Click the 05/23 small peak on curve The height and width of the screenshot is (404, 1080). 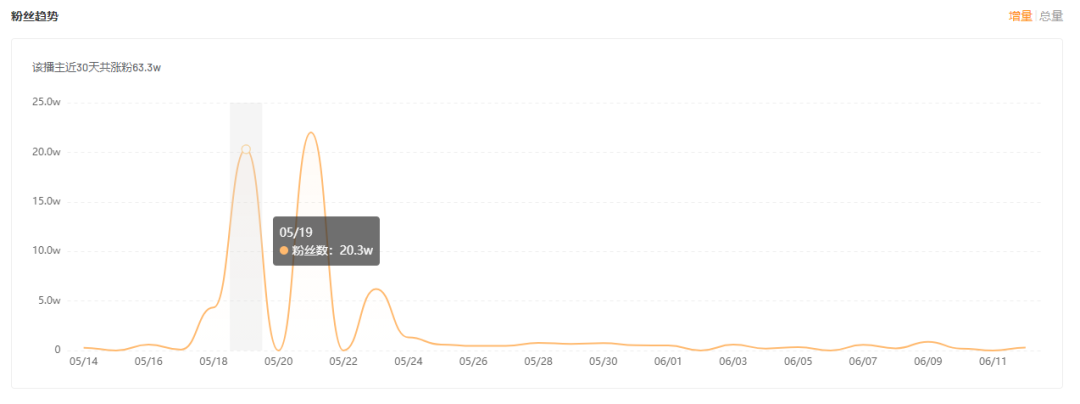click(x=375, y=290)
